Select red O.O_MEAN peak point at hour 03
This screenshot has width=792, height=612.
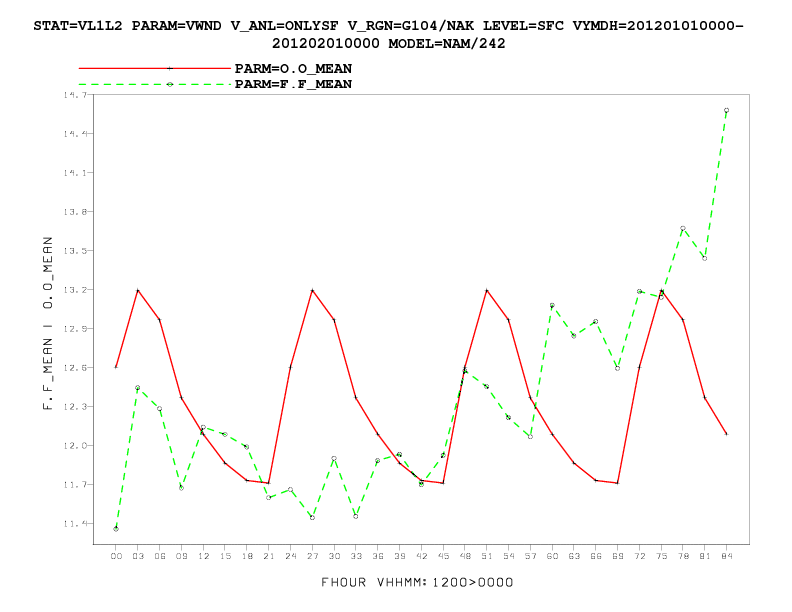(138, 290)
